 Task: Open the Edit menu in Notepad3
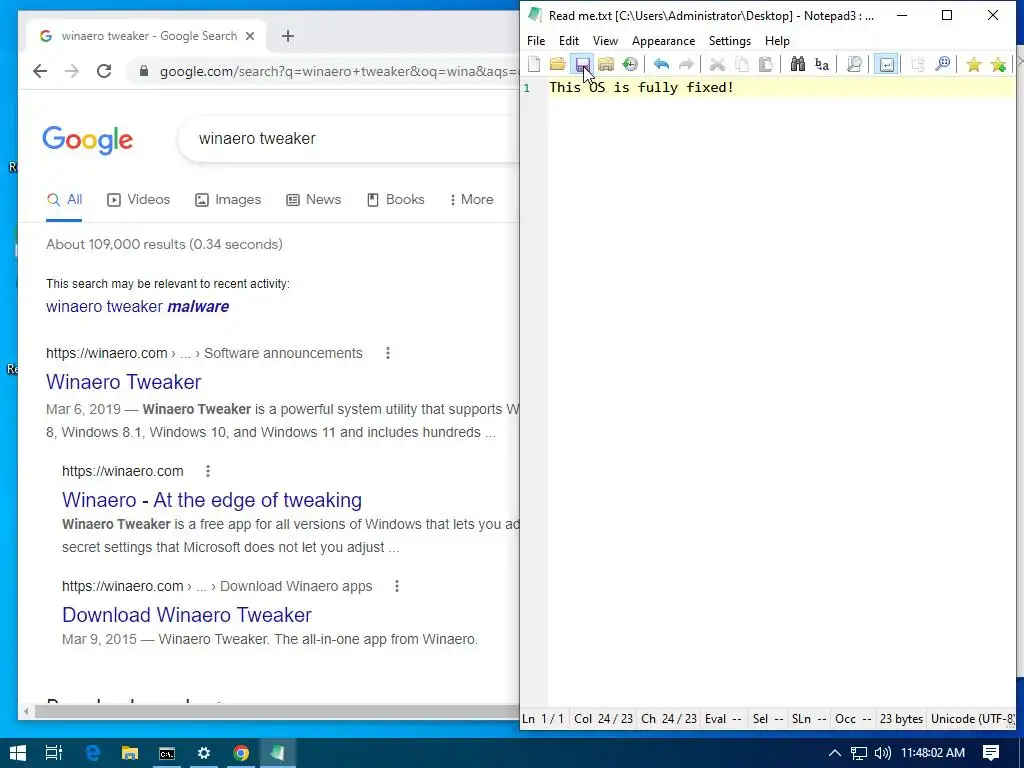(x=569, y=40)
